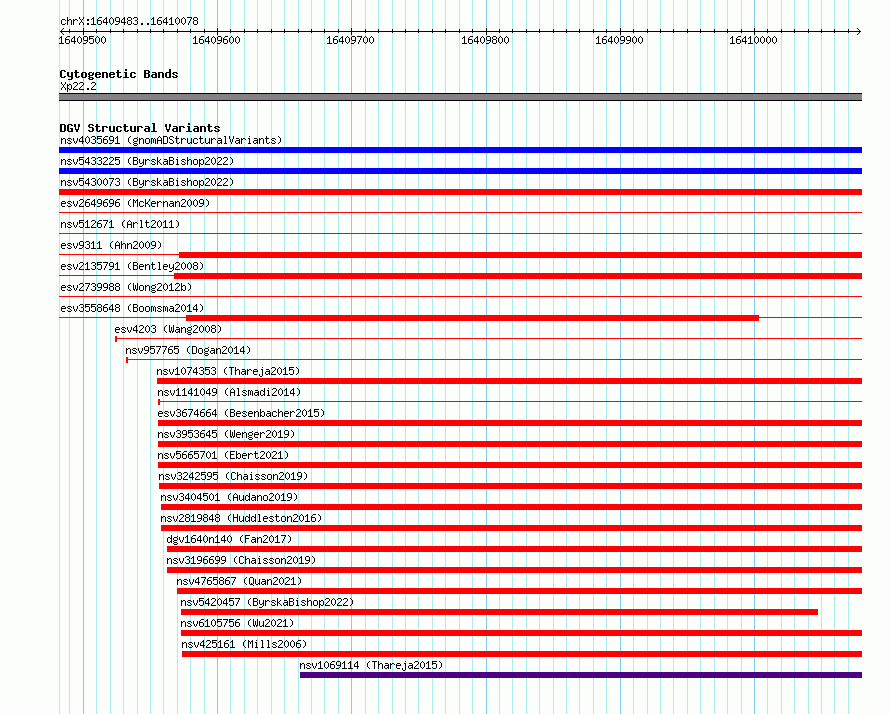
Task: Click the 16409800 ruler position
Action: click(485, 40)
